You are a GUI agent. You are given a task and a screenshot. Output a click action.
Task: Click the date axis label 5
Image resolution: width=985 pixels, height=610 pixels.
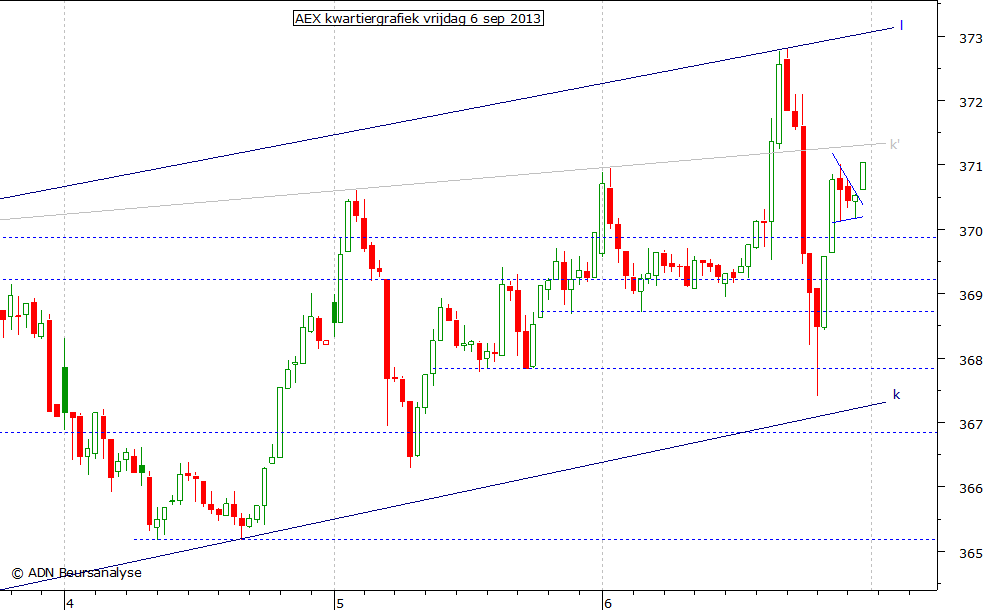(x=340, y=604)
